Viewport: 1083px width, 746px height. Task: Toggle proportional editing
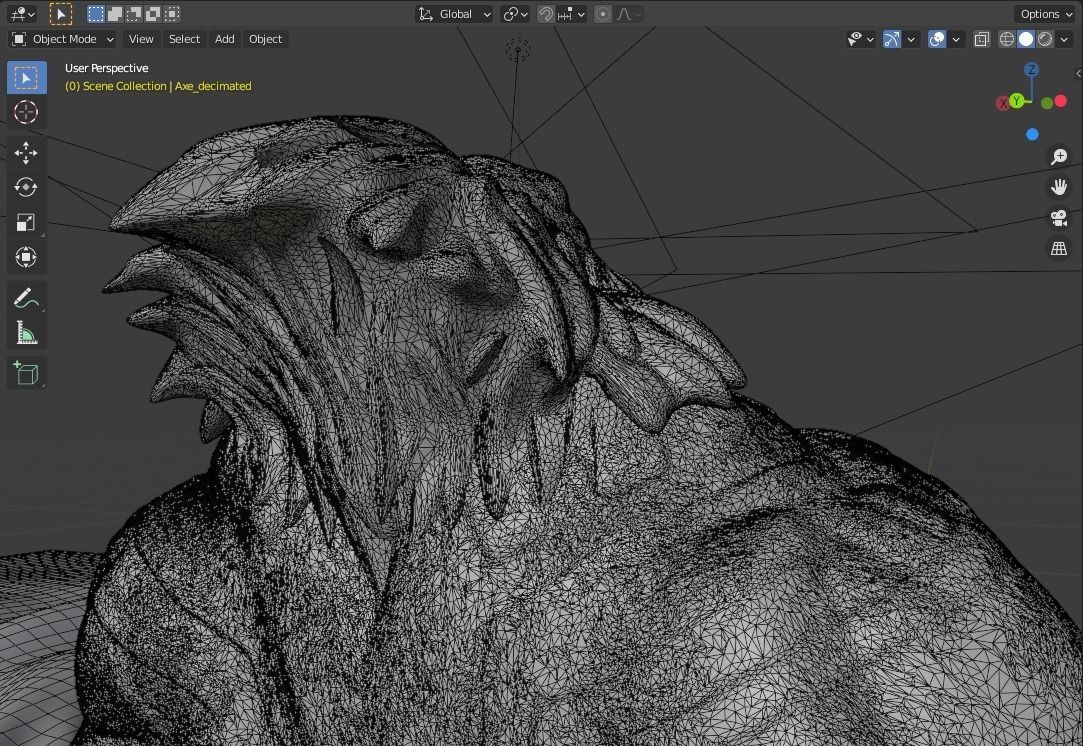click(603, 14)
